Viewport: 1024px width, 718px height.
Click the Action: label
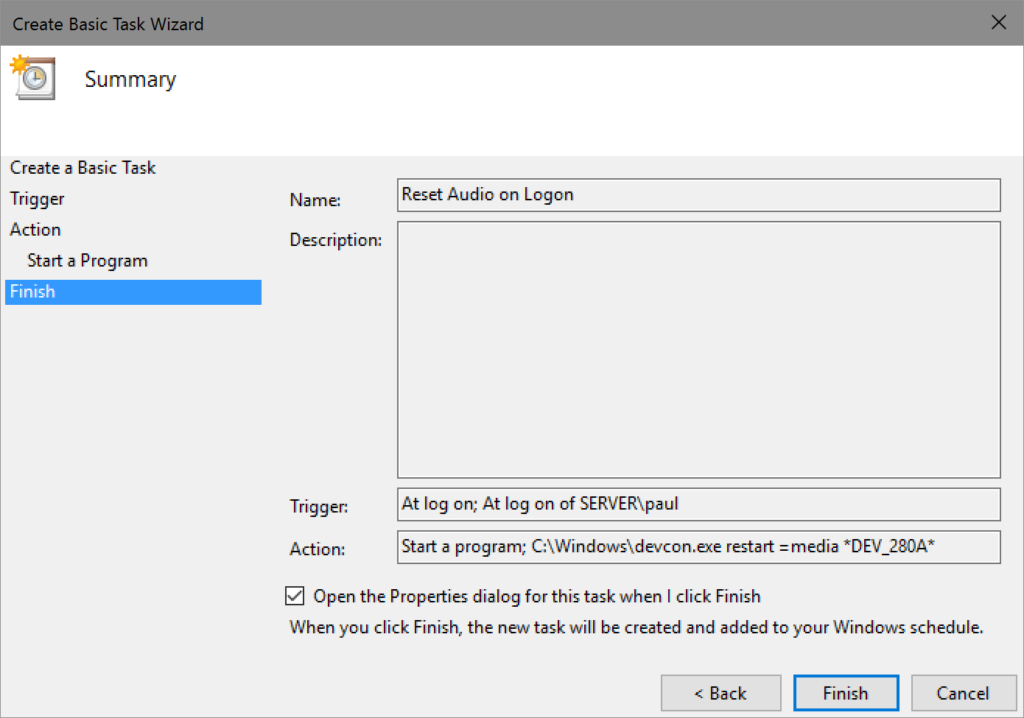[x=317, y=549]
